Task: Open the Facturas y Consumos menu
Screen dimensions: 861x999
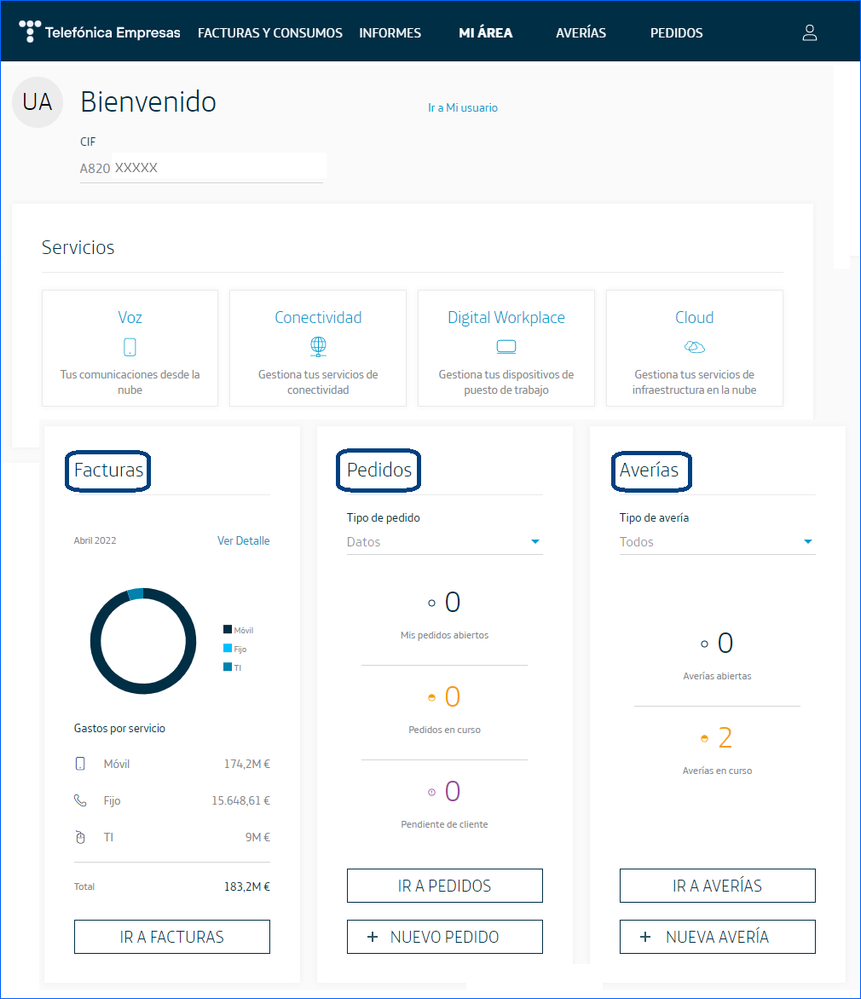Action: tap(270, 33)
